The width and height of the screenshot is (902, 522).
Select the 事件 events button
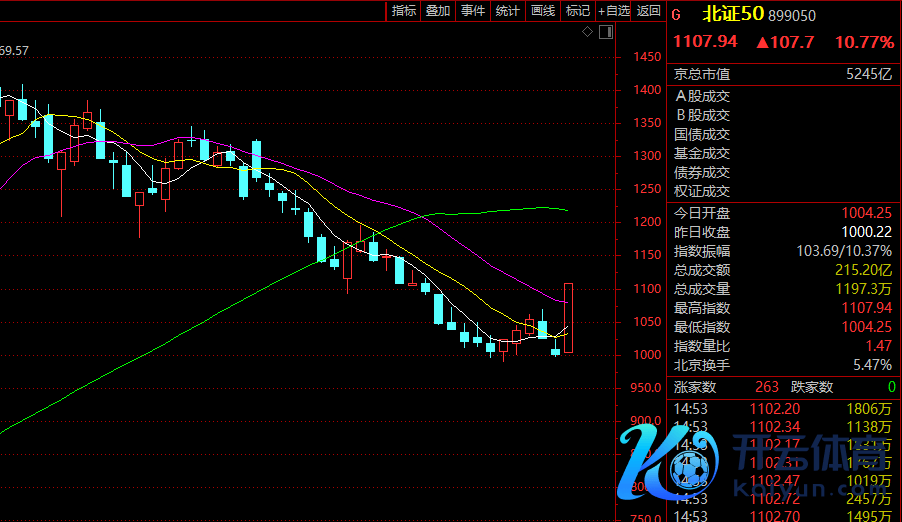pos(473,11)
